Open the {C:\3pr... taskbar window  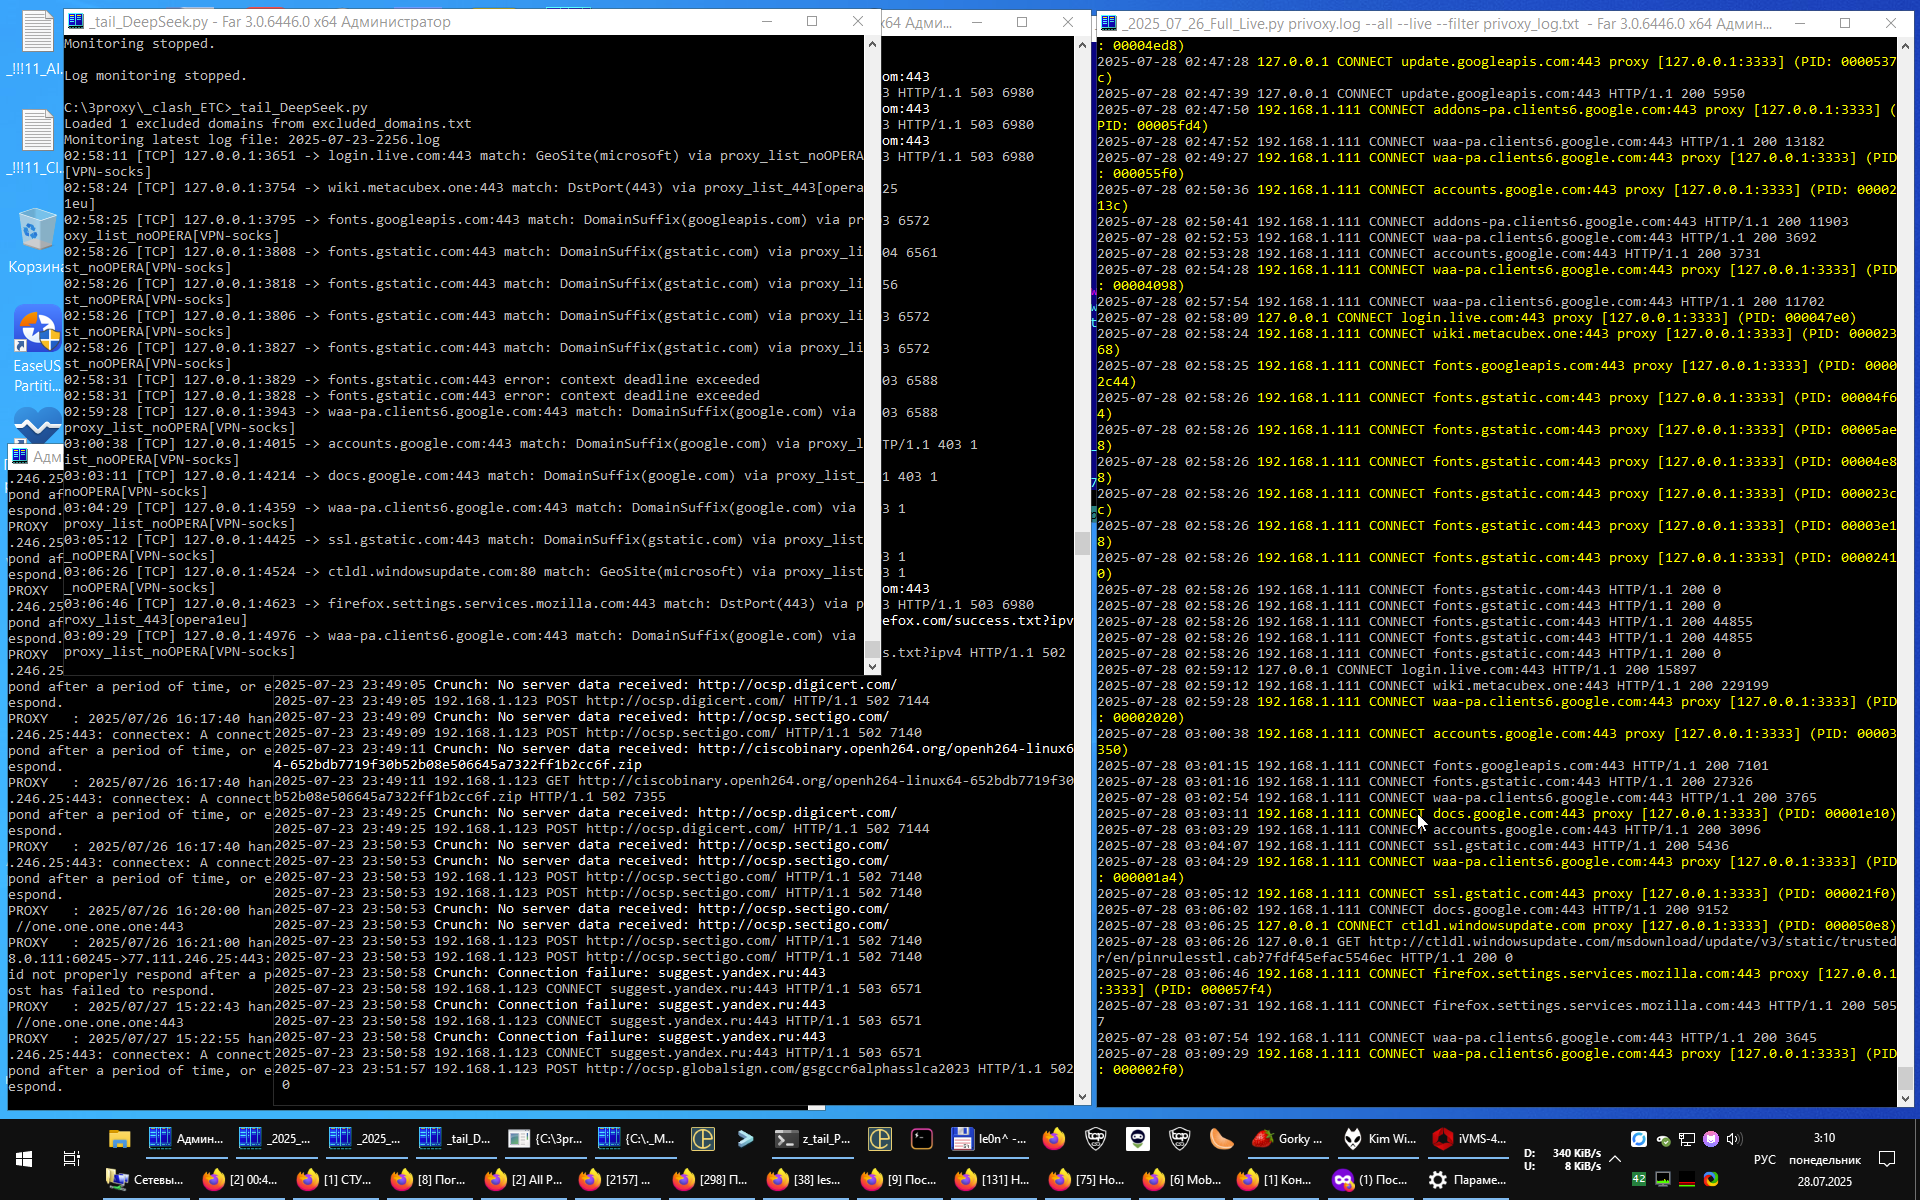(547, 1138)
